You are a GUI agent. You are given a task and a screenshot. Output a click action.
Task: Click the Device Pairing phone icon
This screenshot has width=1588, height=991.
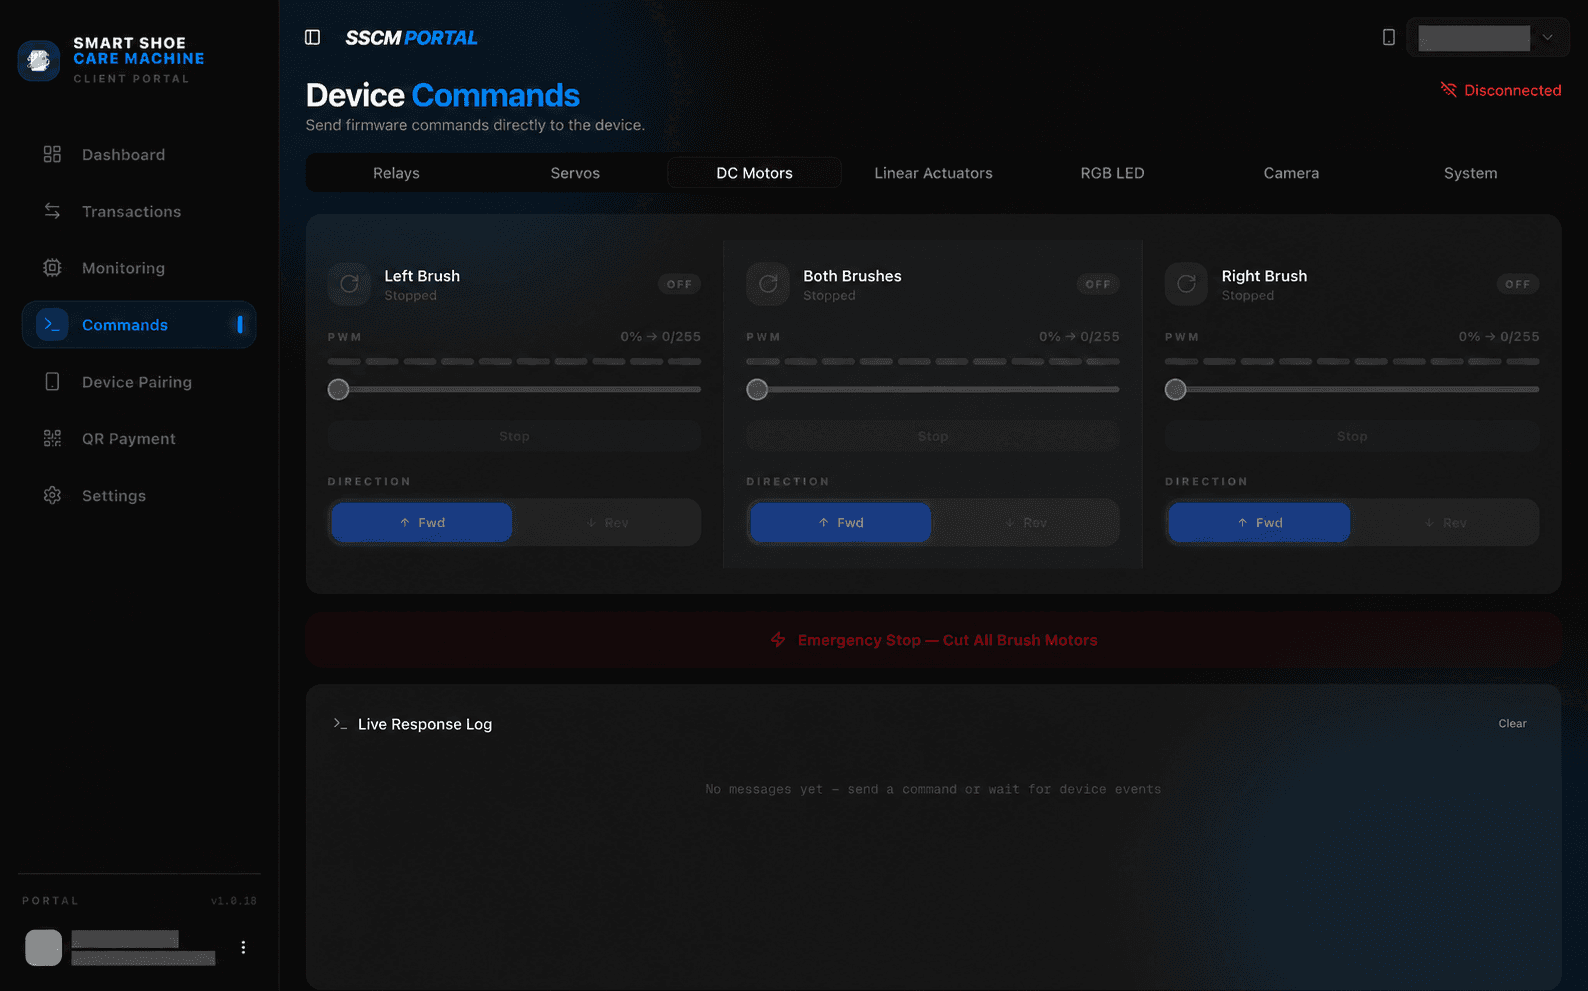pyautogui.click(x=52, y=382)
